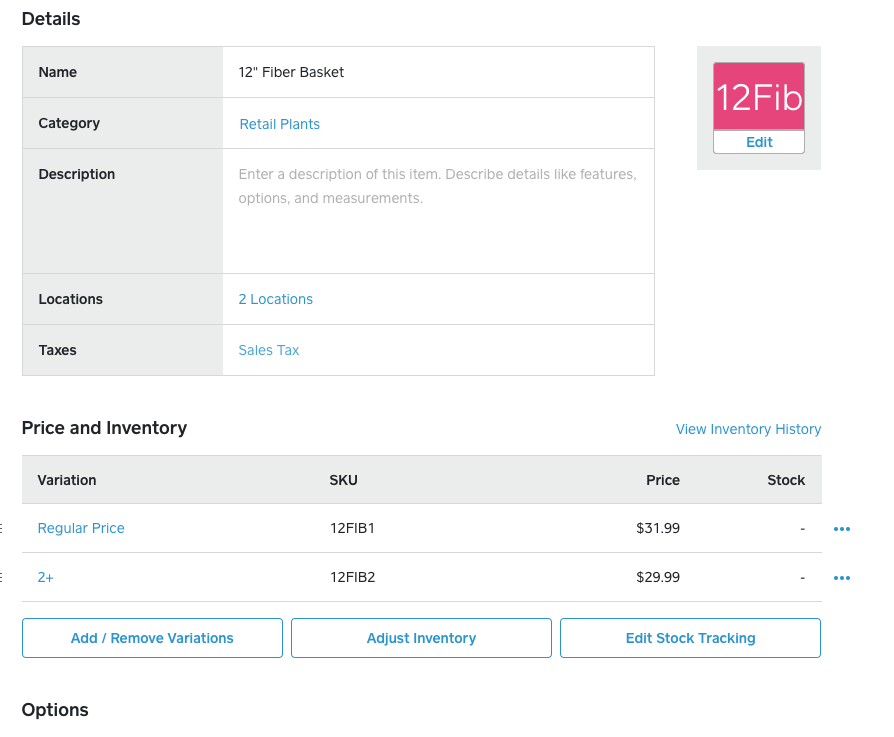This screenshot has height=737, width=894.
Task: Click Add / Remove Variations button
Action: coord(152,638)
